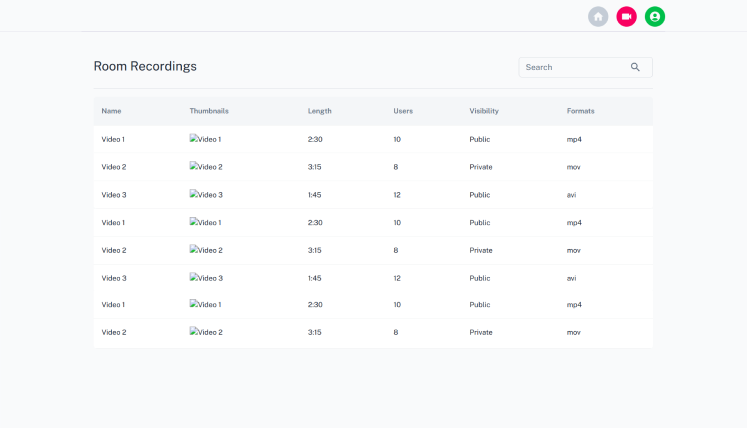Open the Video 3 thumbnail in the third row
Image resolution: width=747 pixels, height=428 pixels.
206,194
